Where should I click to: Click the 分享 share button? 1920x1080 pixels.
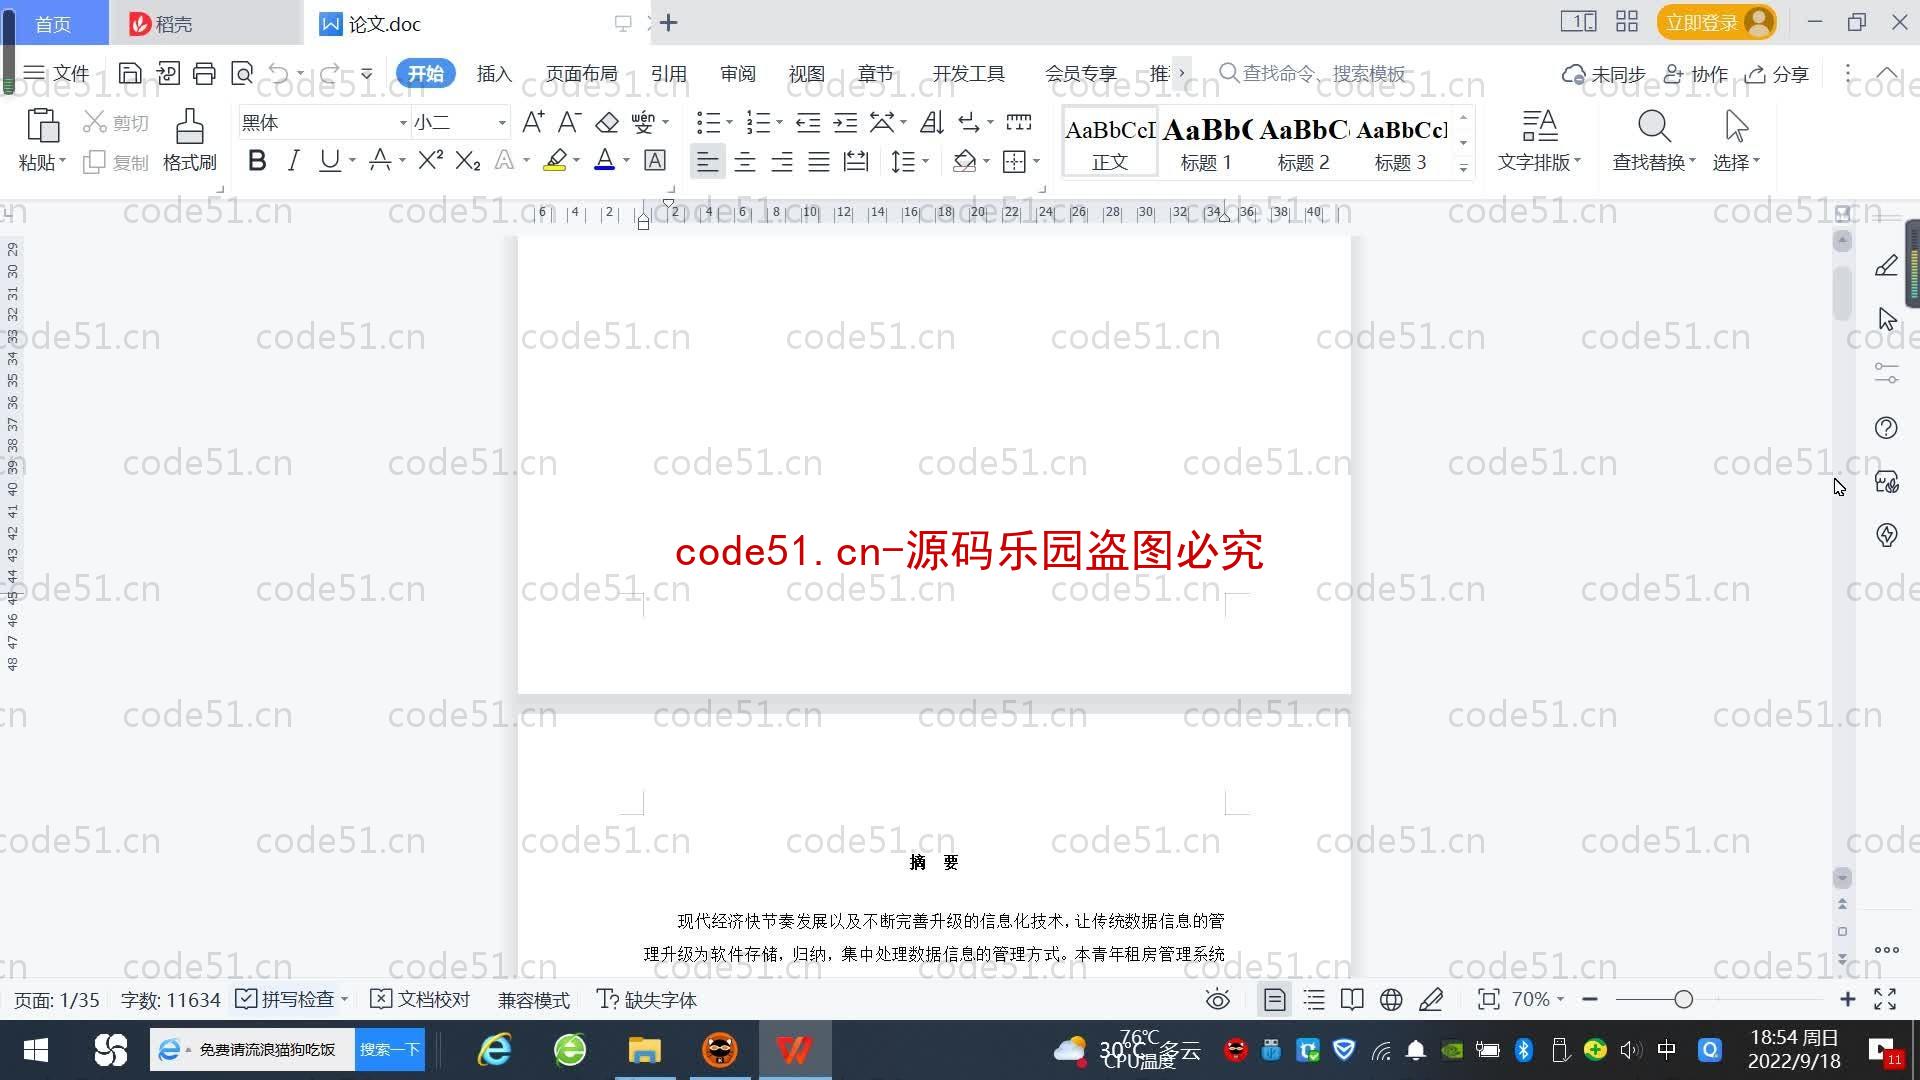[1777, 74]
